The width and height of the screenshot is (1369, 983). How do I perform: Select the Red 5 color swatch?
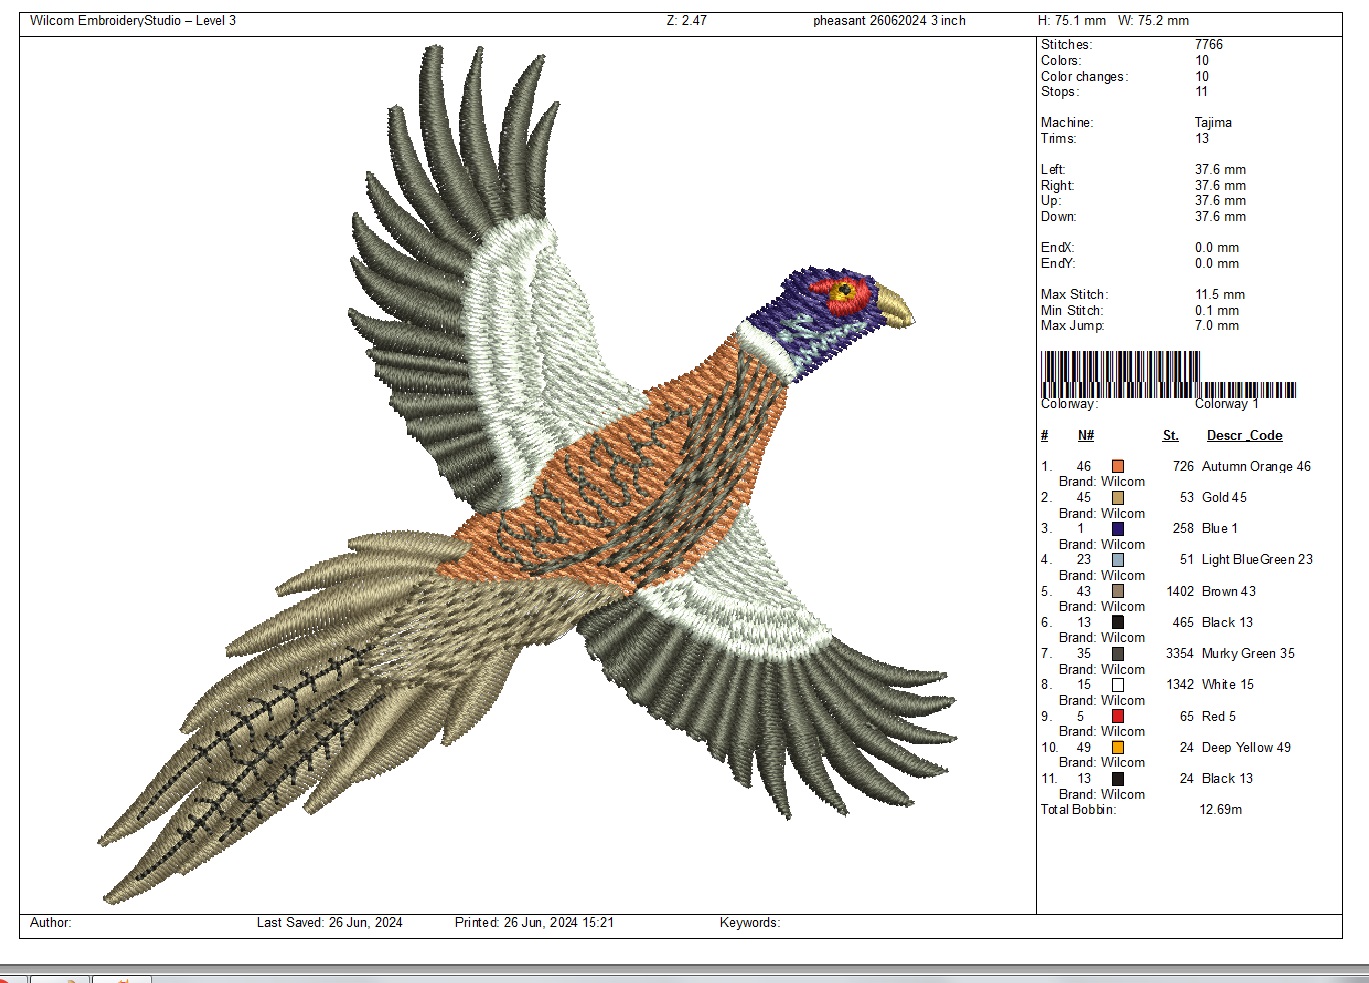pyautogui.click(x=1117, y=716)
